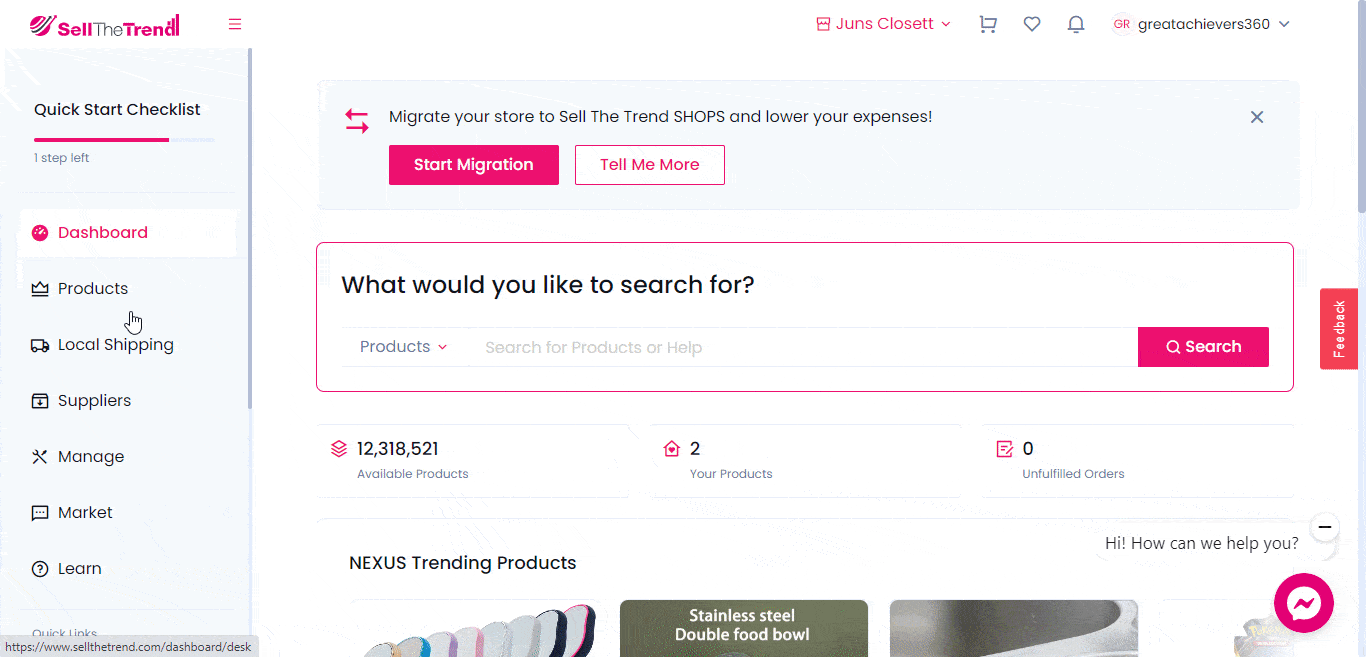
Task: Minimize the chat help prompt
Action: [x=1325, y=526]
